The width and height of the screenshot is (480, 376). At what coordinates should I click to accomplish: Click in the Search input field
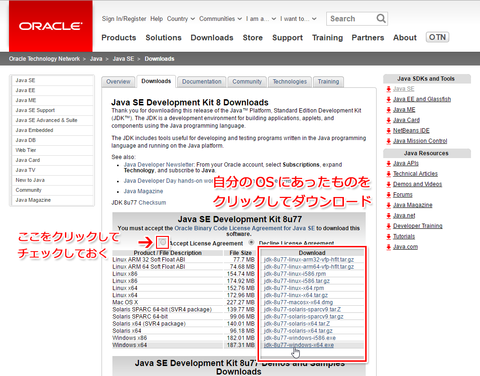pos(351,19)
